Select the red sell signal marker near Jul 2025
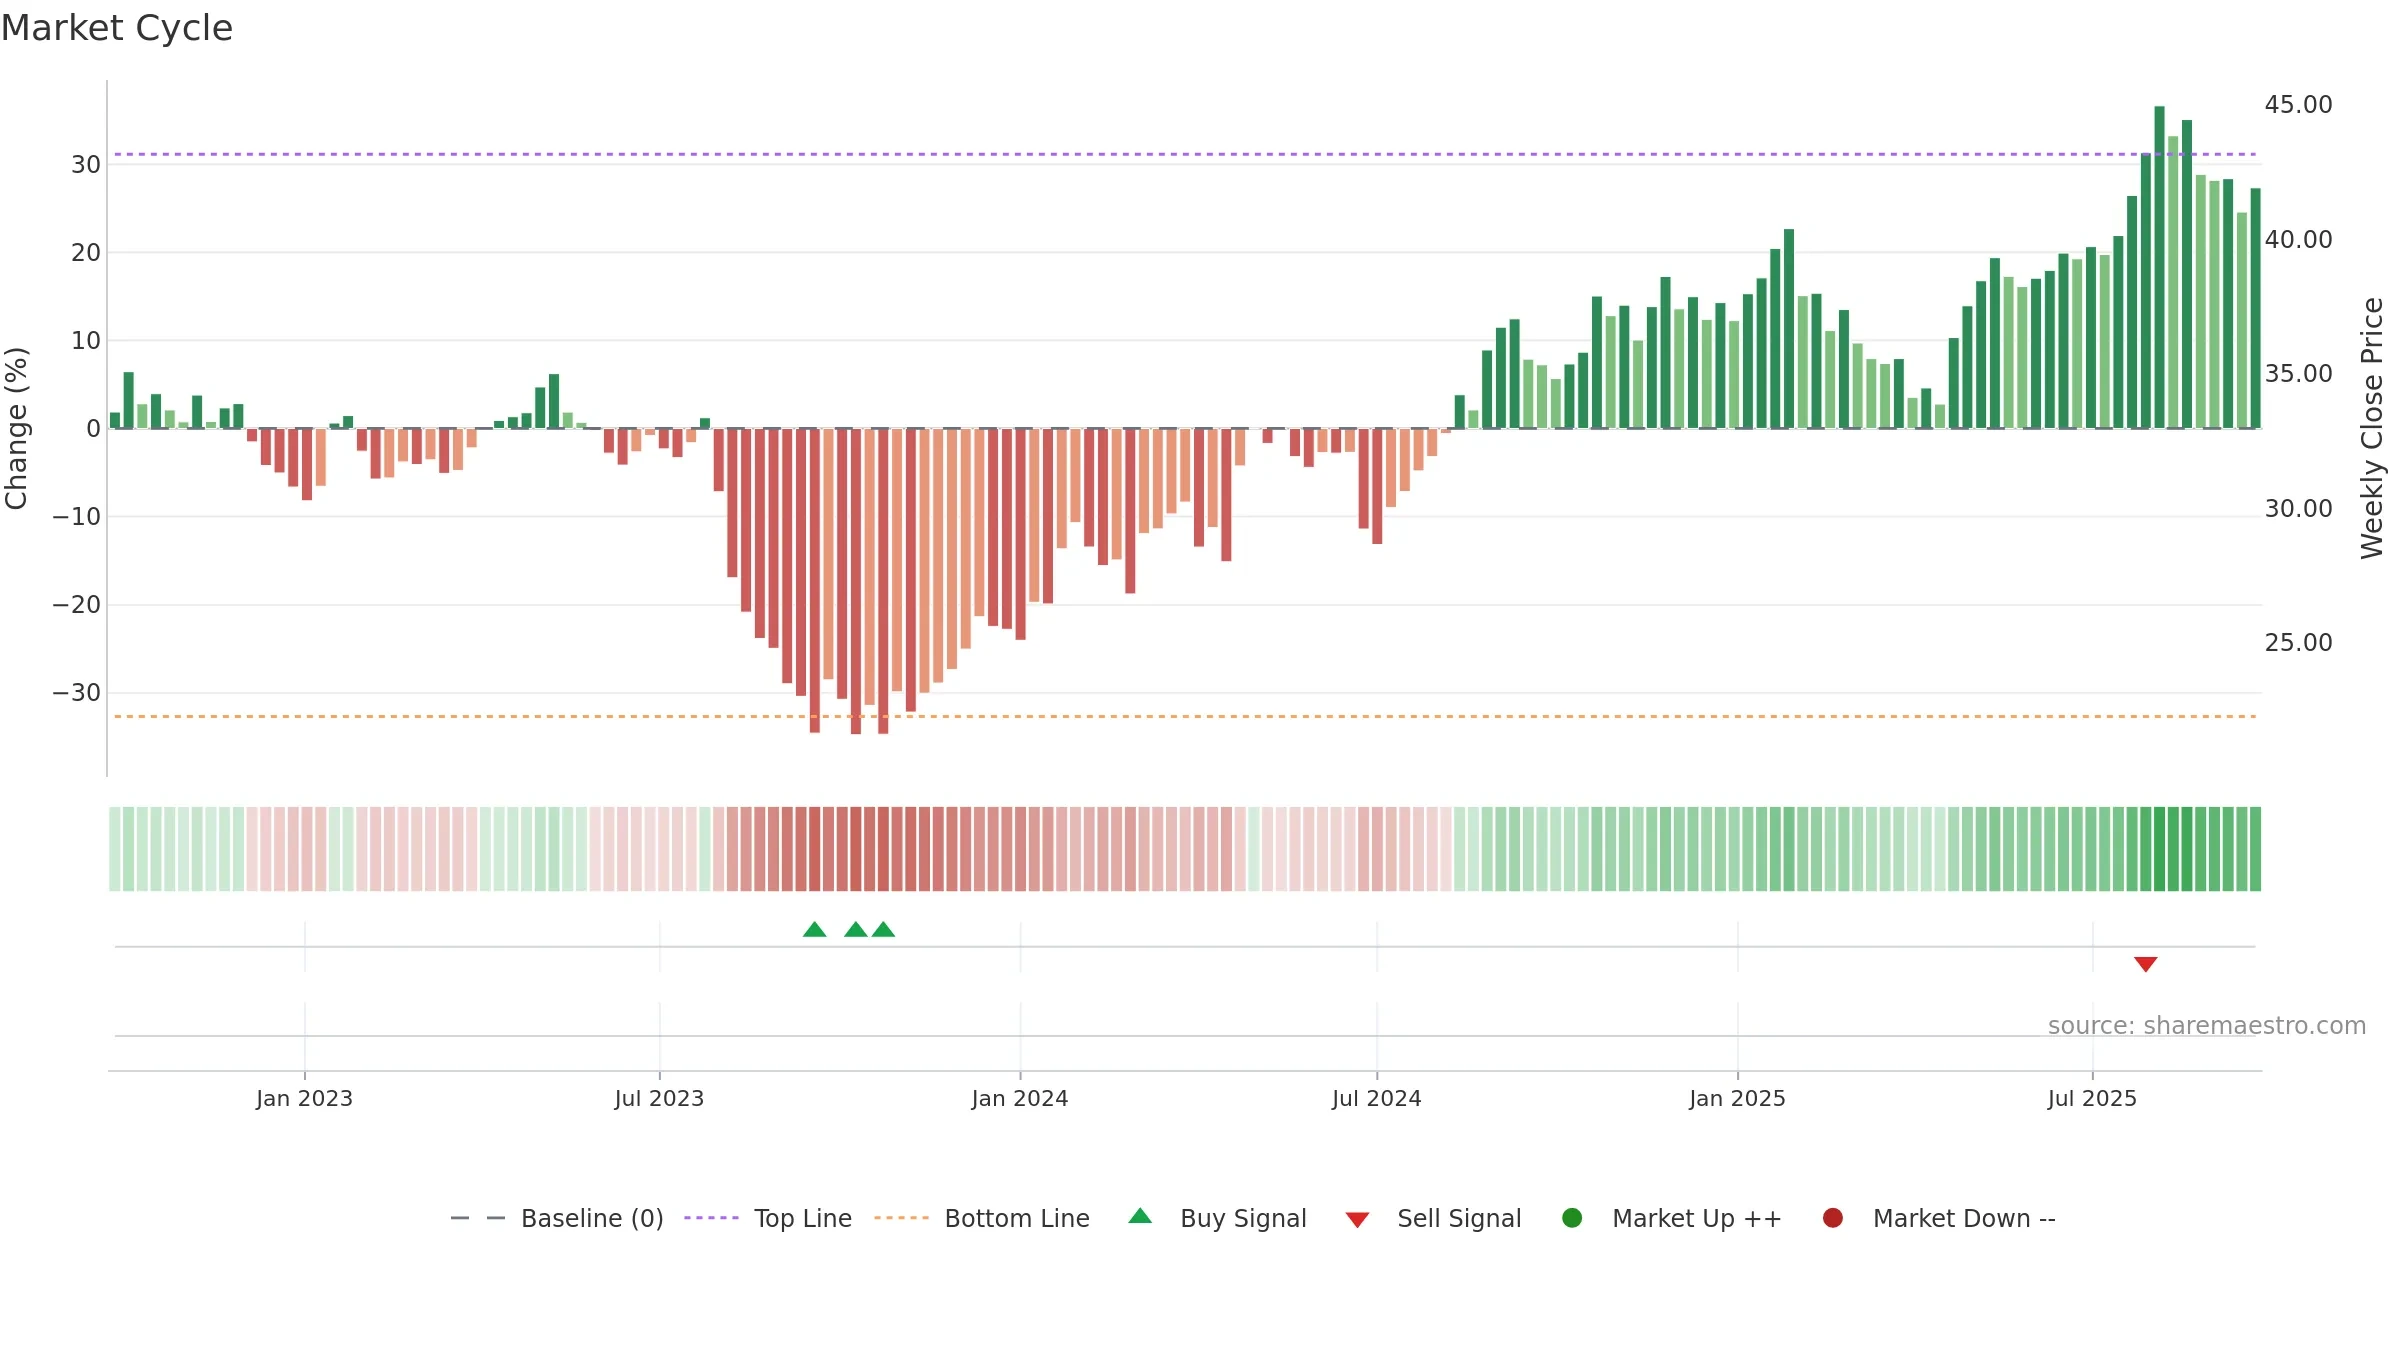This screenshot has width=2400, height=1350. 2145,964
